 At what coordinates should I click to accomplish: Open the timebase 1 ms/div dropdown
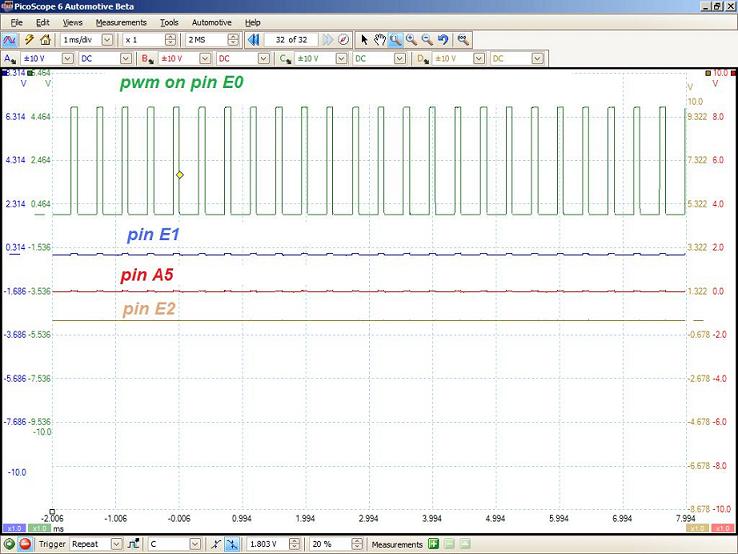pos(107,40)
